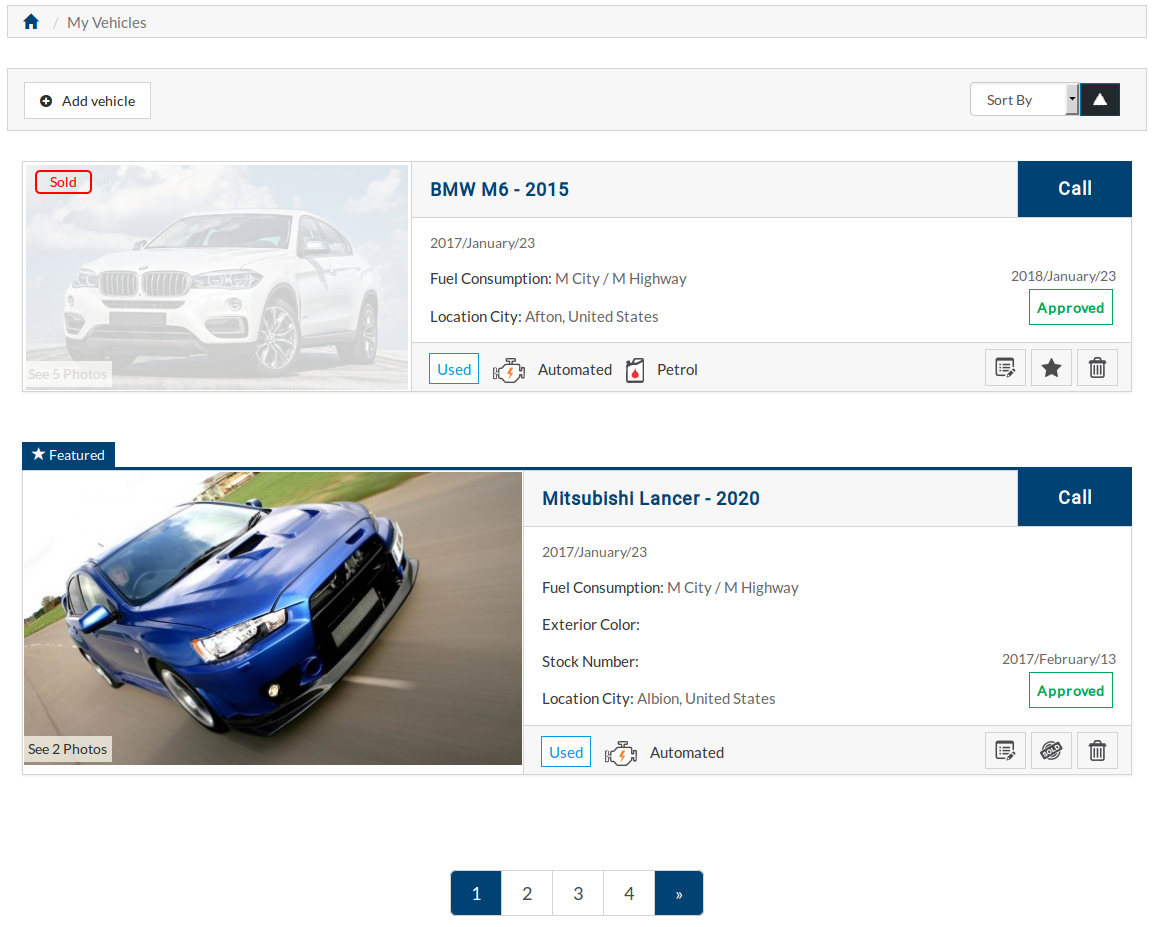Edit the Mitsubishi Lancer listing

[1005, 751]
